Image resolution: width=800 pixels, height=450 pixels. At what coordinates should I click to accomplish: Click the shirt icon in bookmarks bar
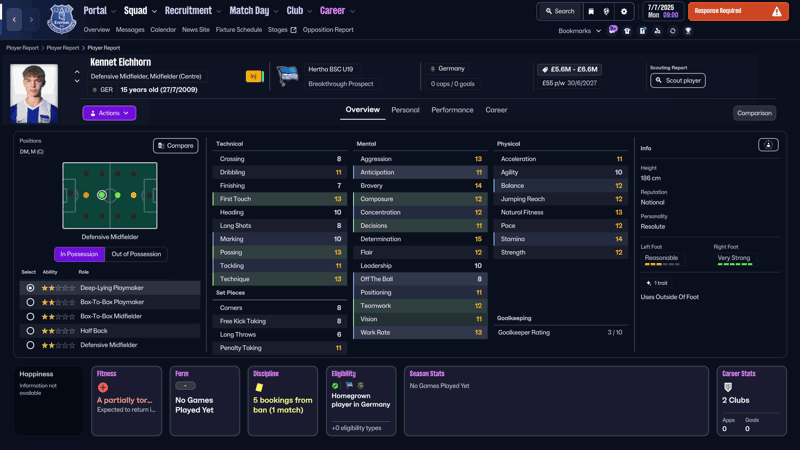(x=627, y=31)
